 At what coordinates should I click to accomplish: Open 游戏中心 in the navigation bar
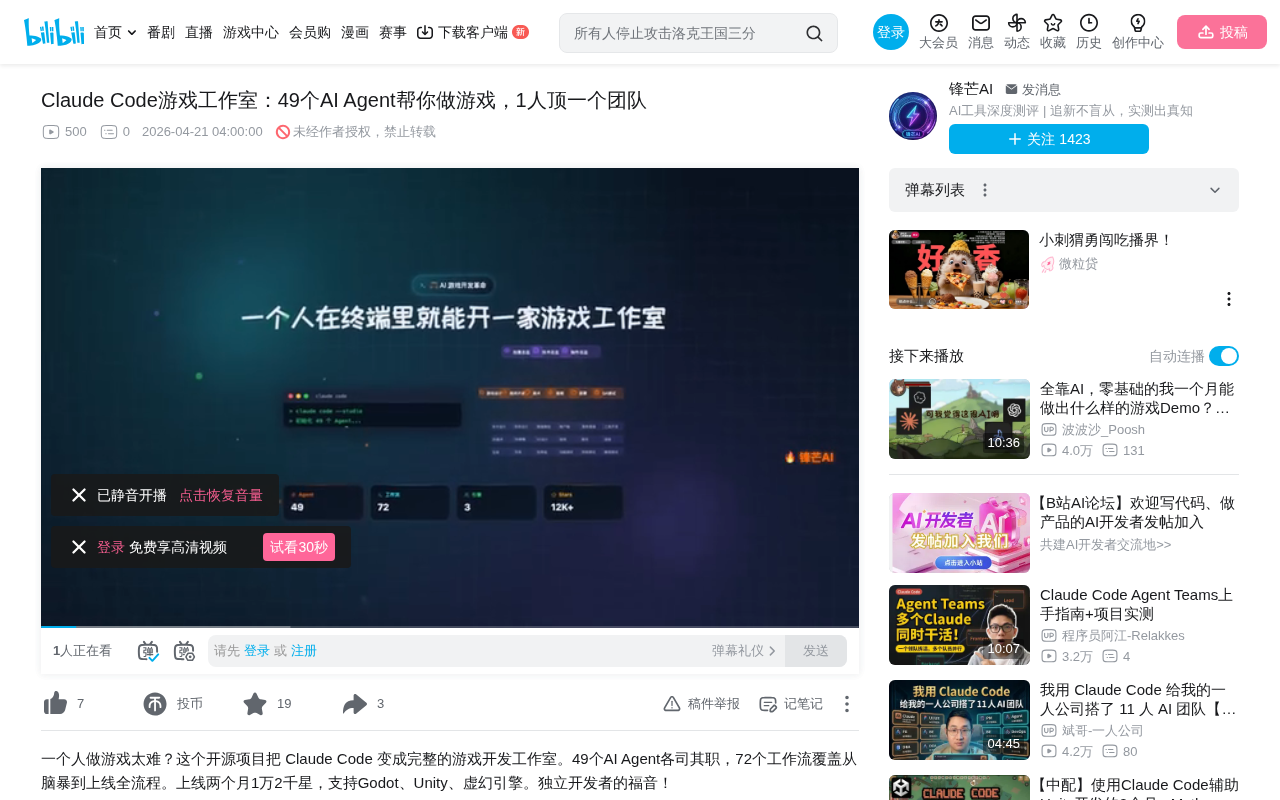point(251,32)
